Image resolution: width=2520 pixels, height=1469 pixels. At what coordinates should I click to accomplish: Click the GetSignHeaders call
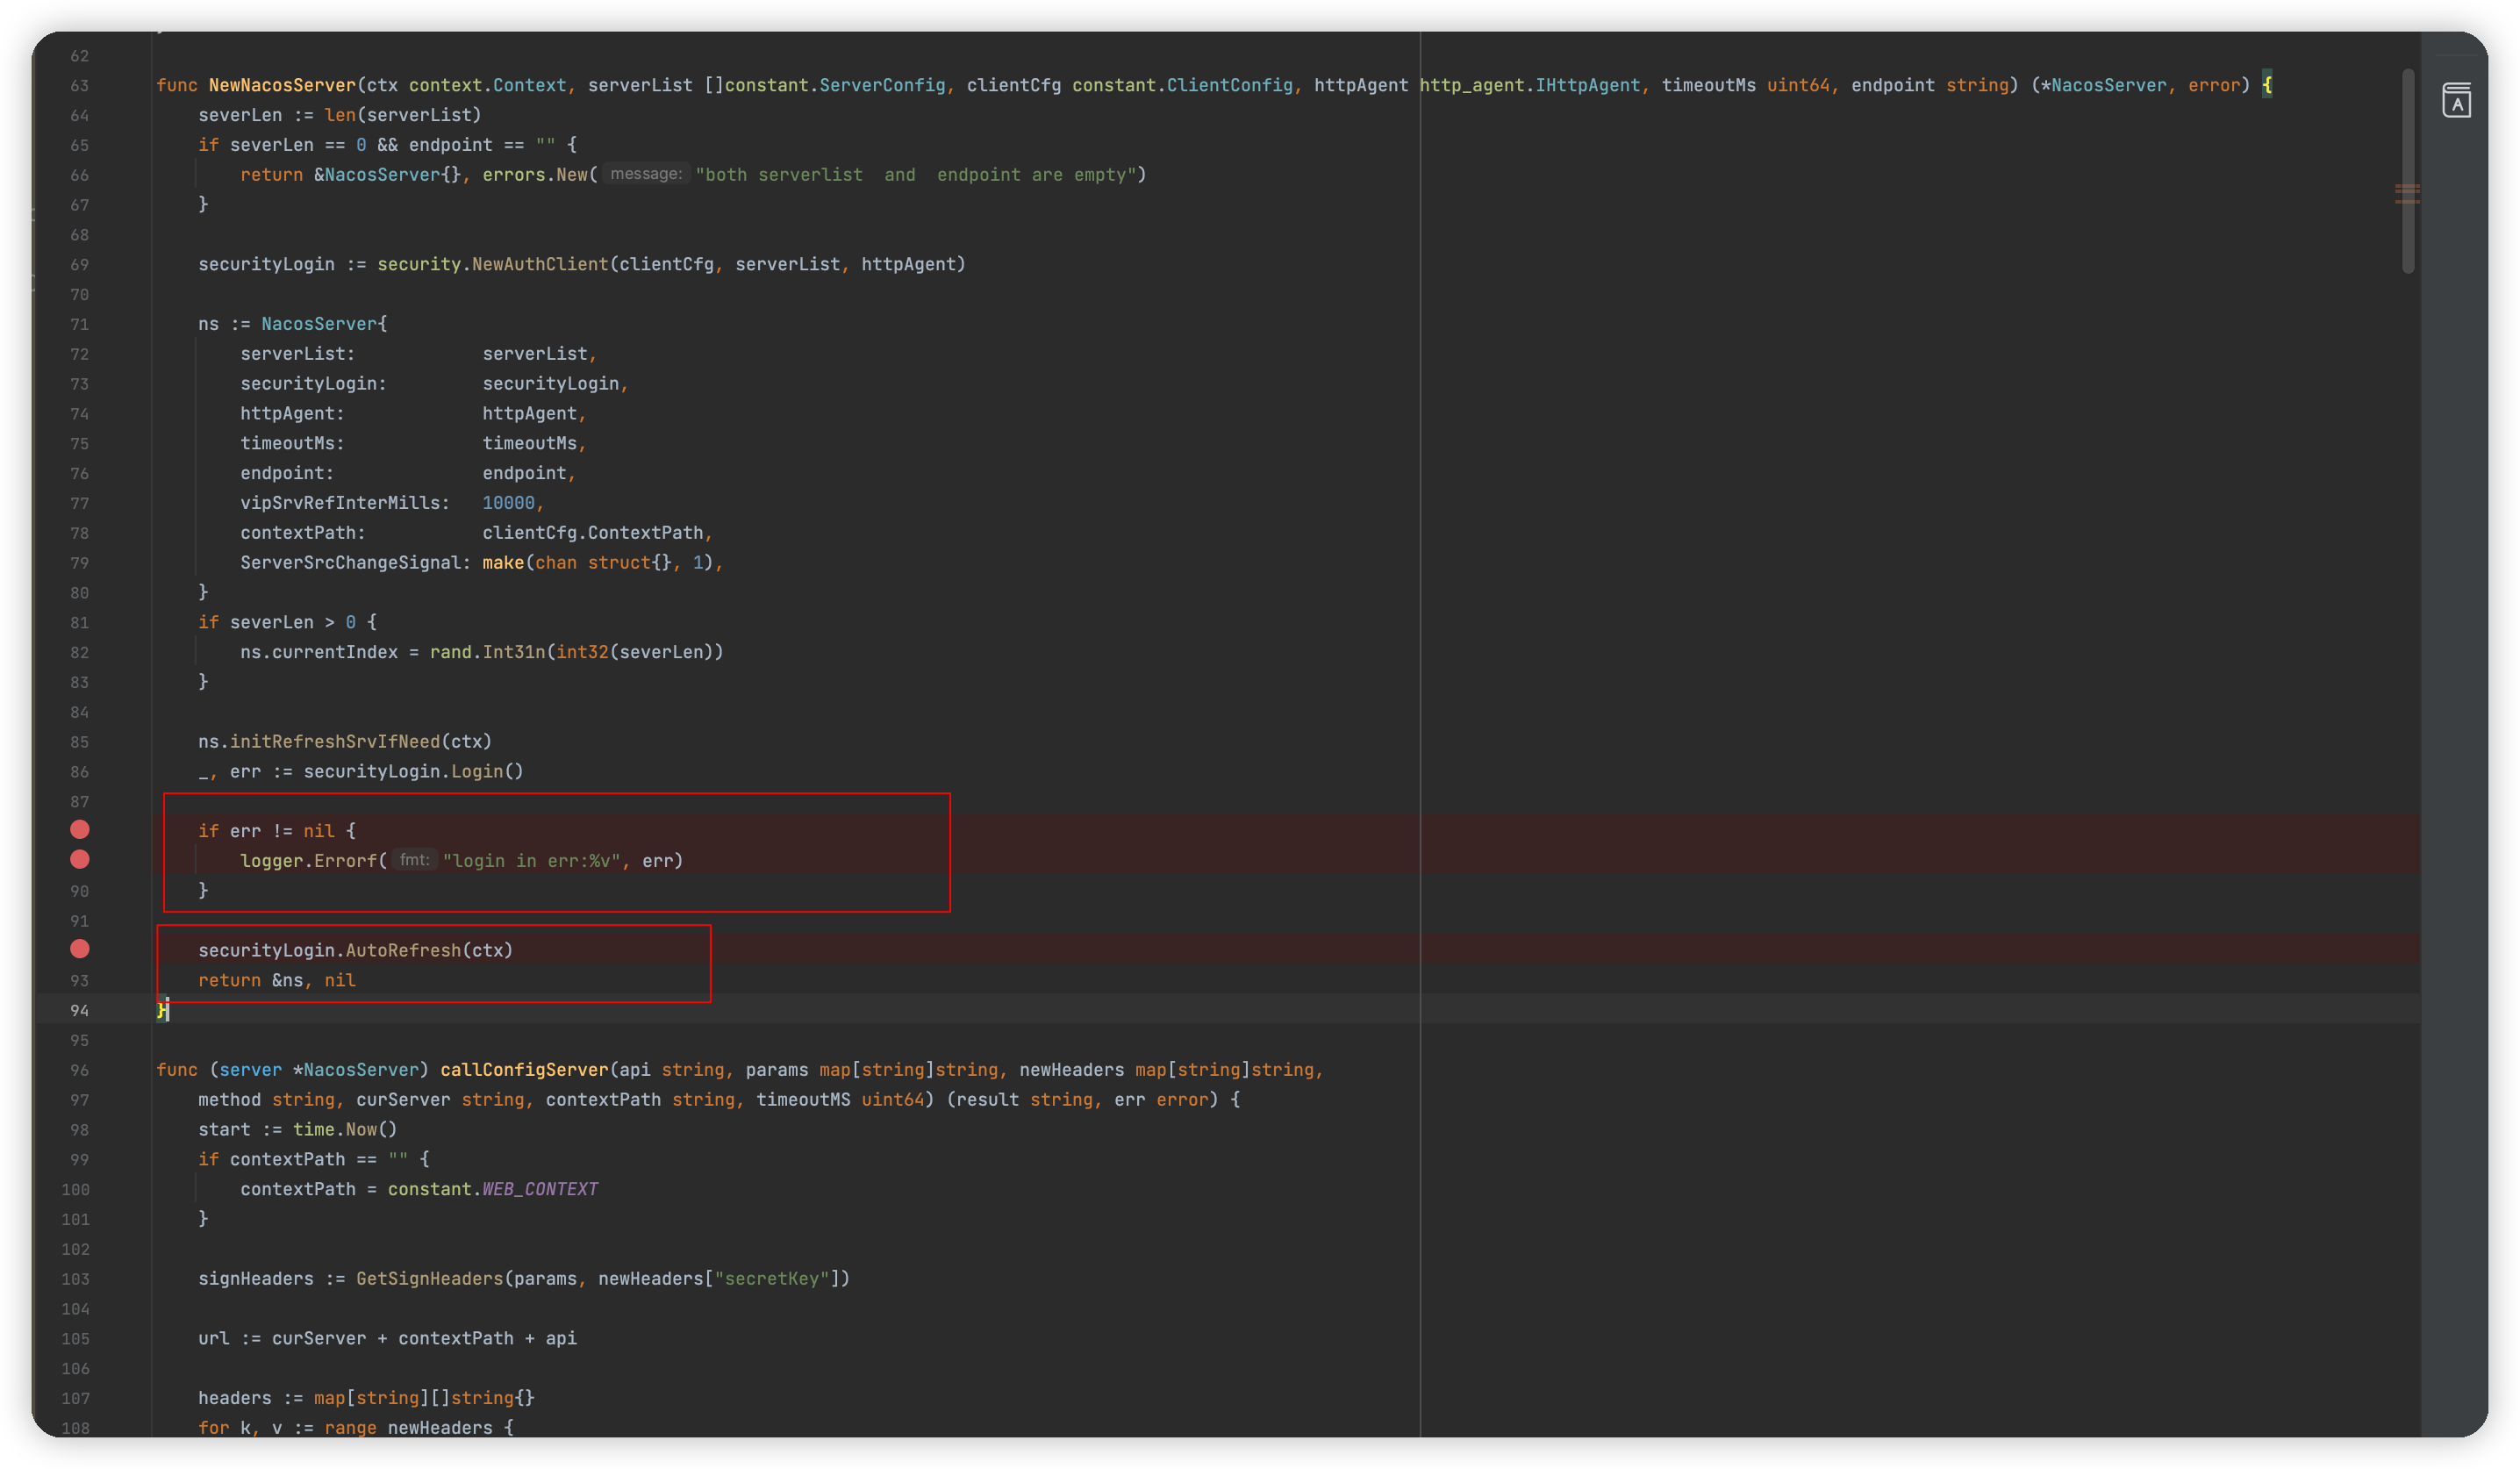[430, 1279]
